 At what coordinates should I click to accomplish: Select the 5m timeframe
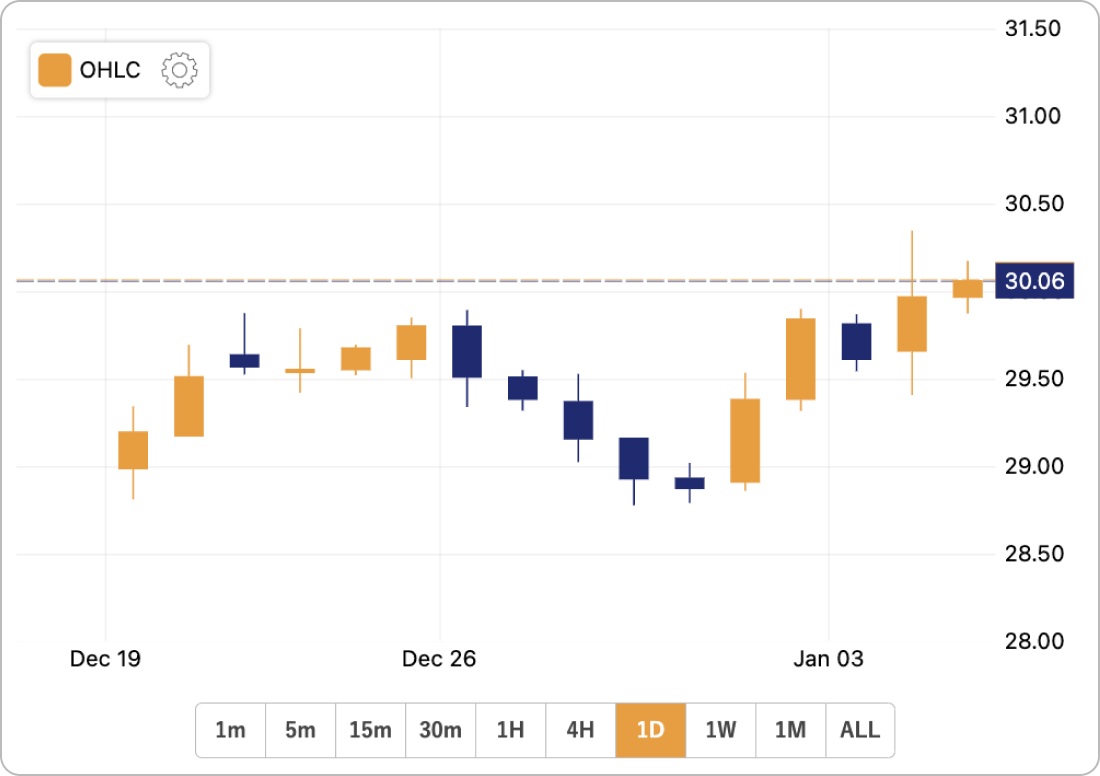[300, 730]
